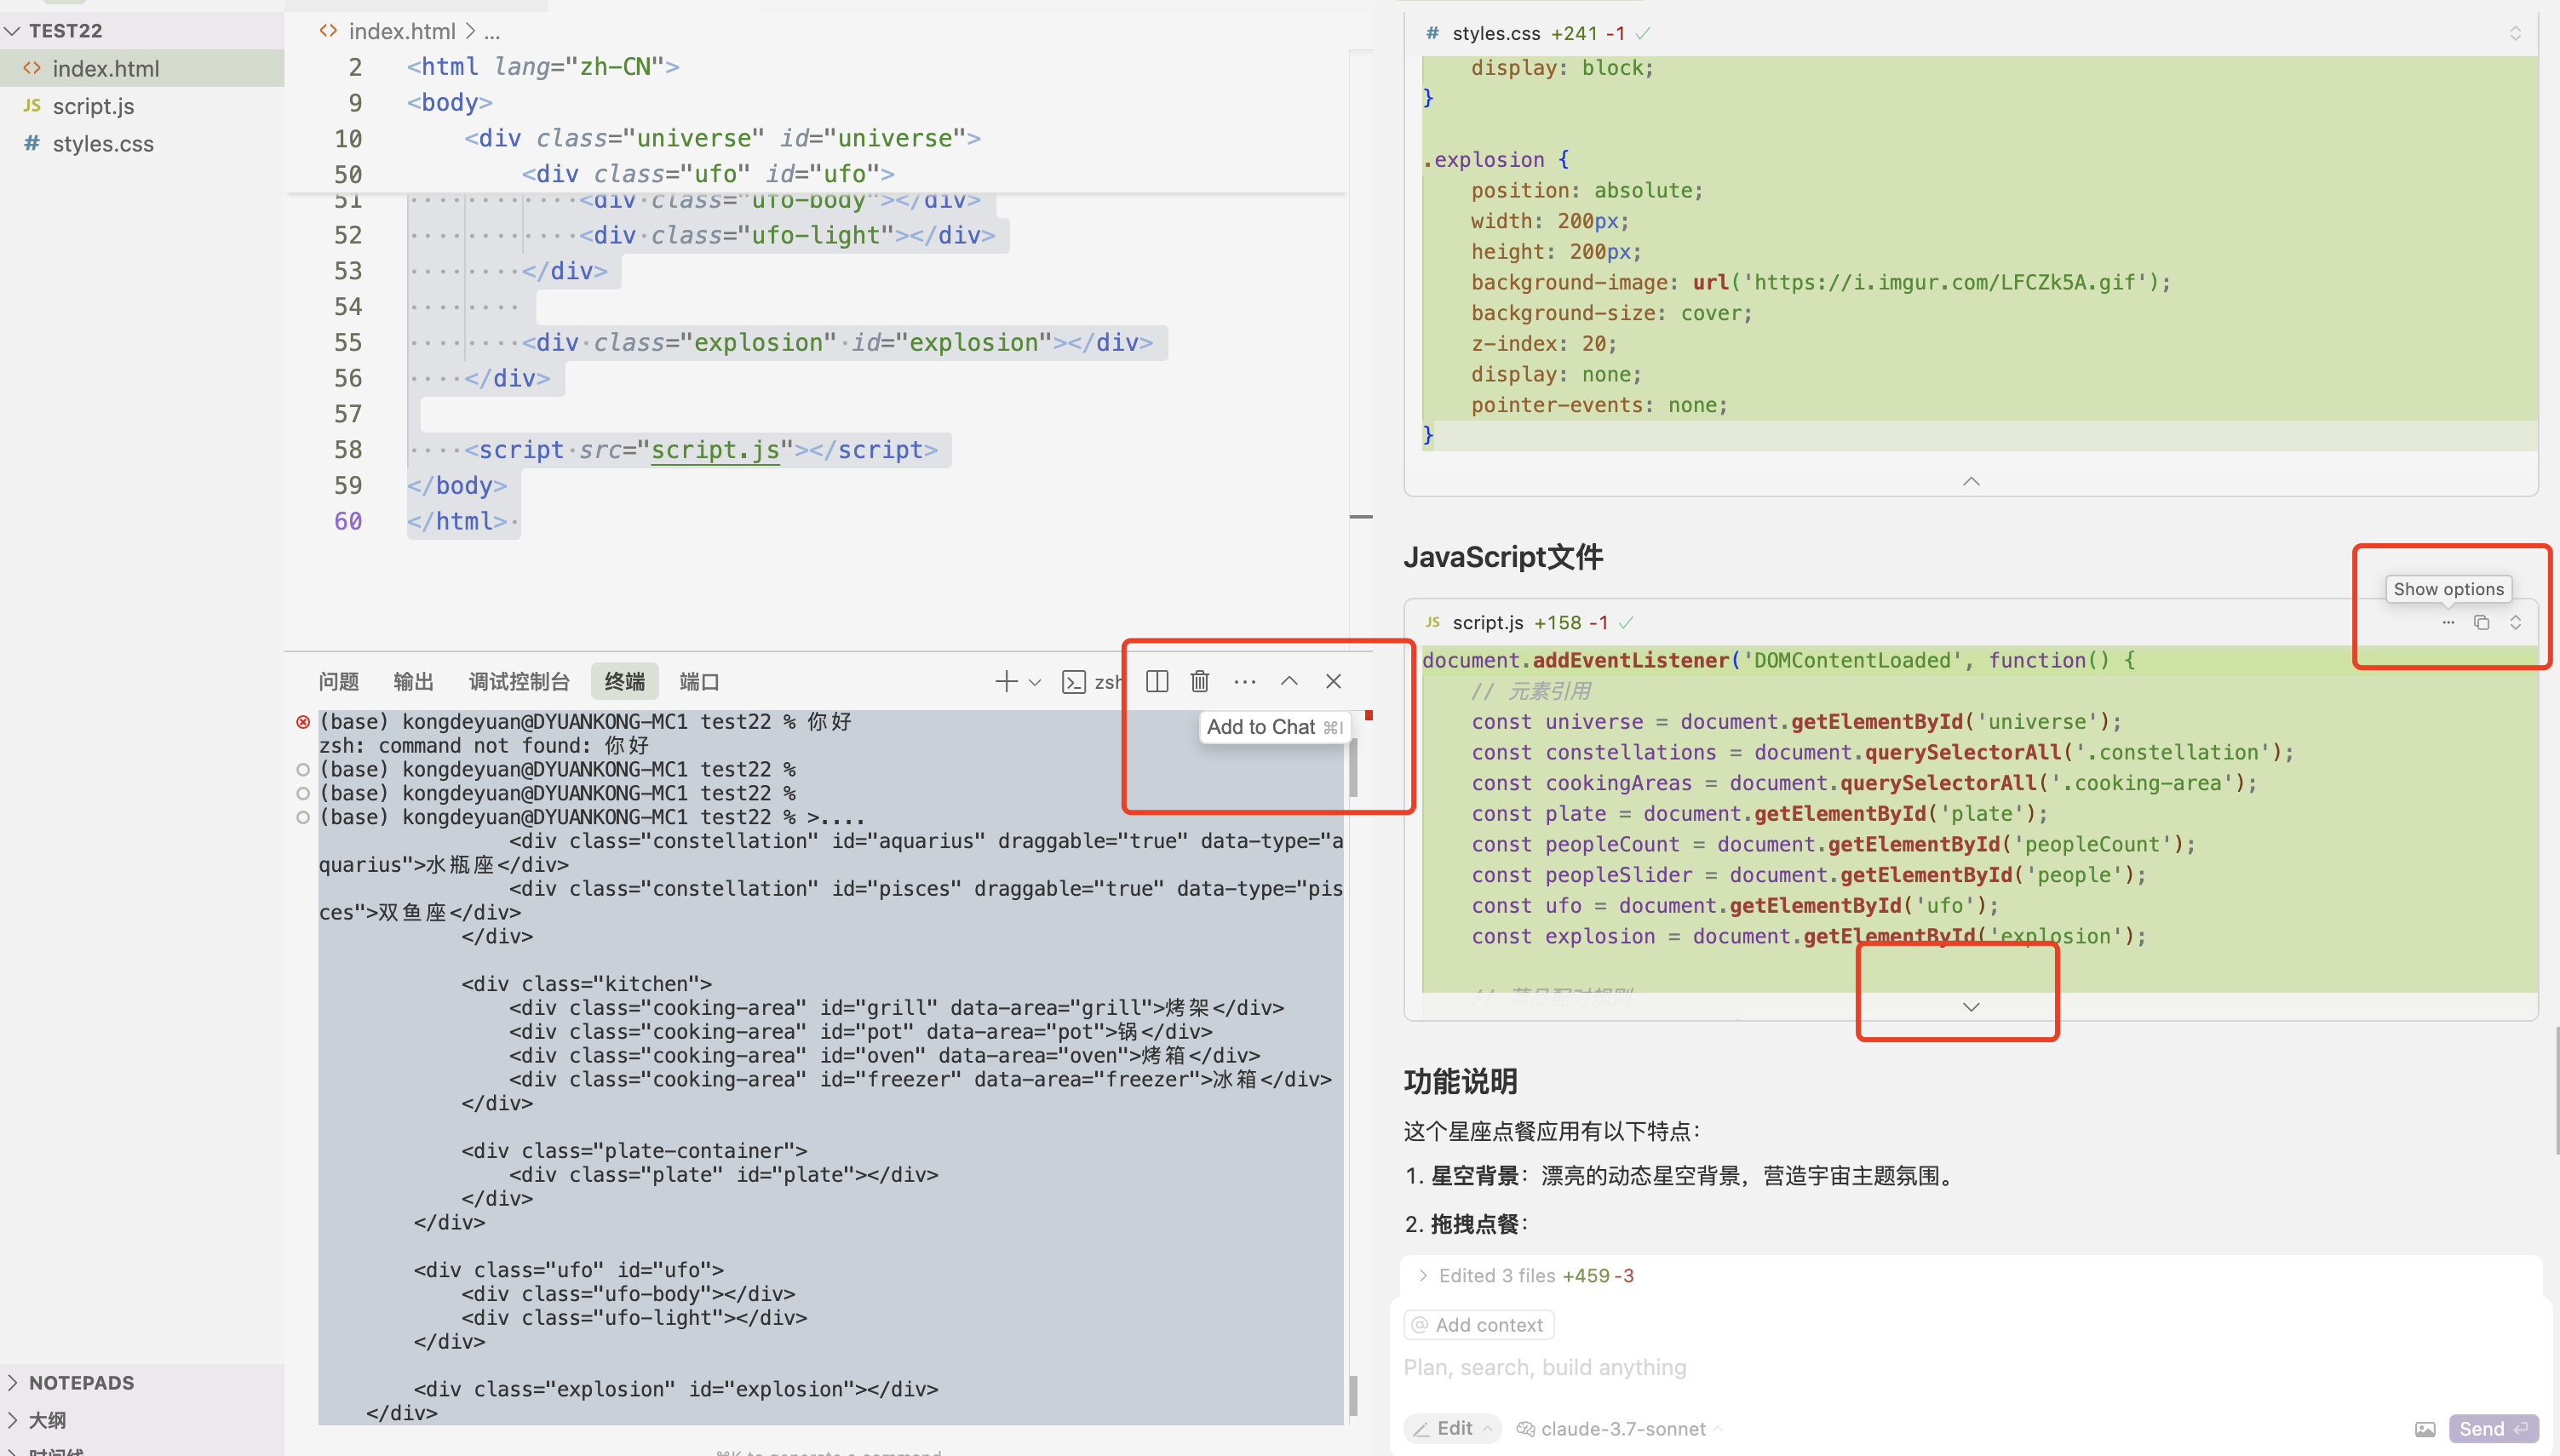Viewport: 2560px width, 1456px height.
Task: Open terminal panel more actions menu
Action: pos(1244,681)
